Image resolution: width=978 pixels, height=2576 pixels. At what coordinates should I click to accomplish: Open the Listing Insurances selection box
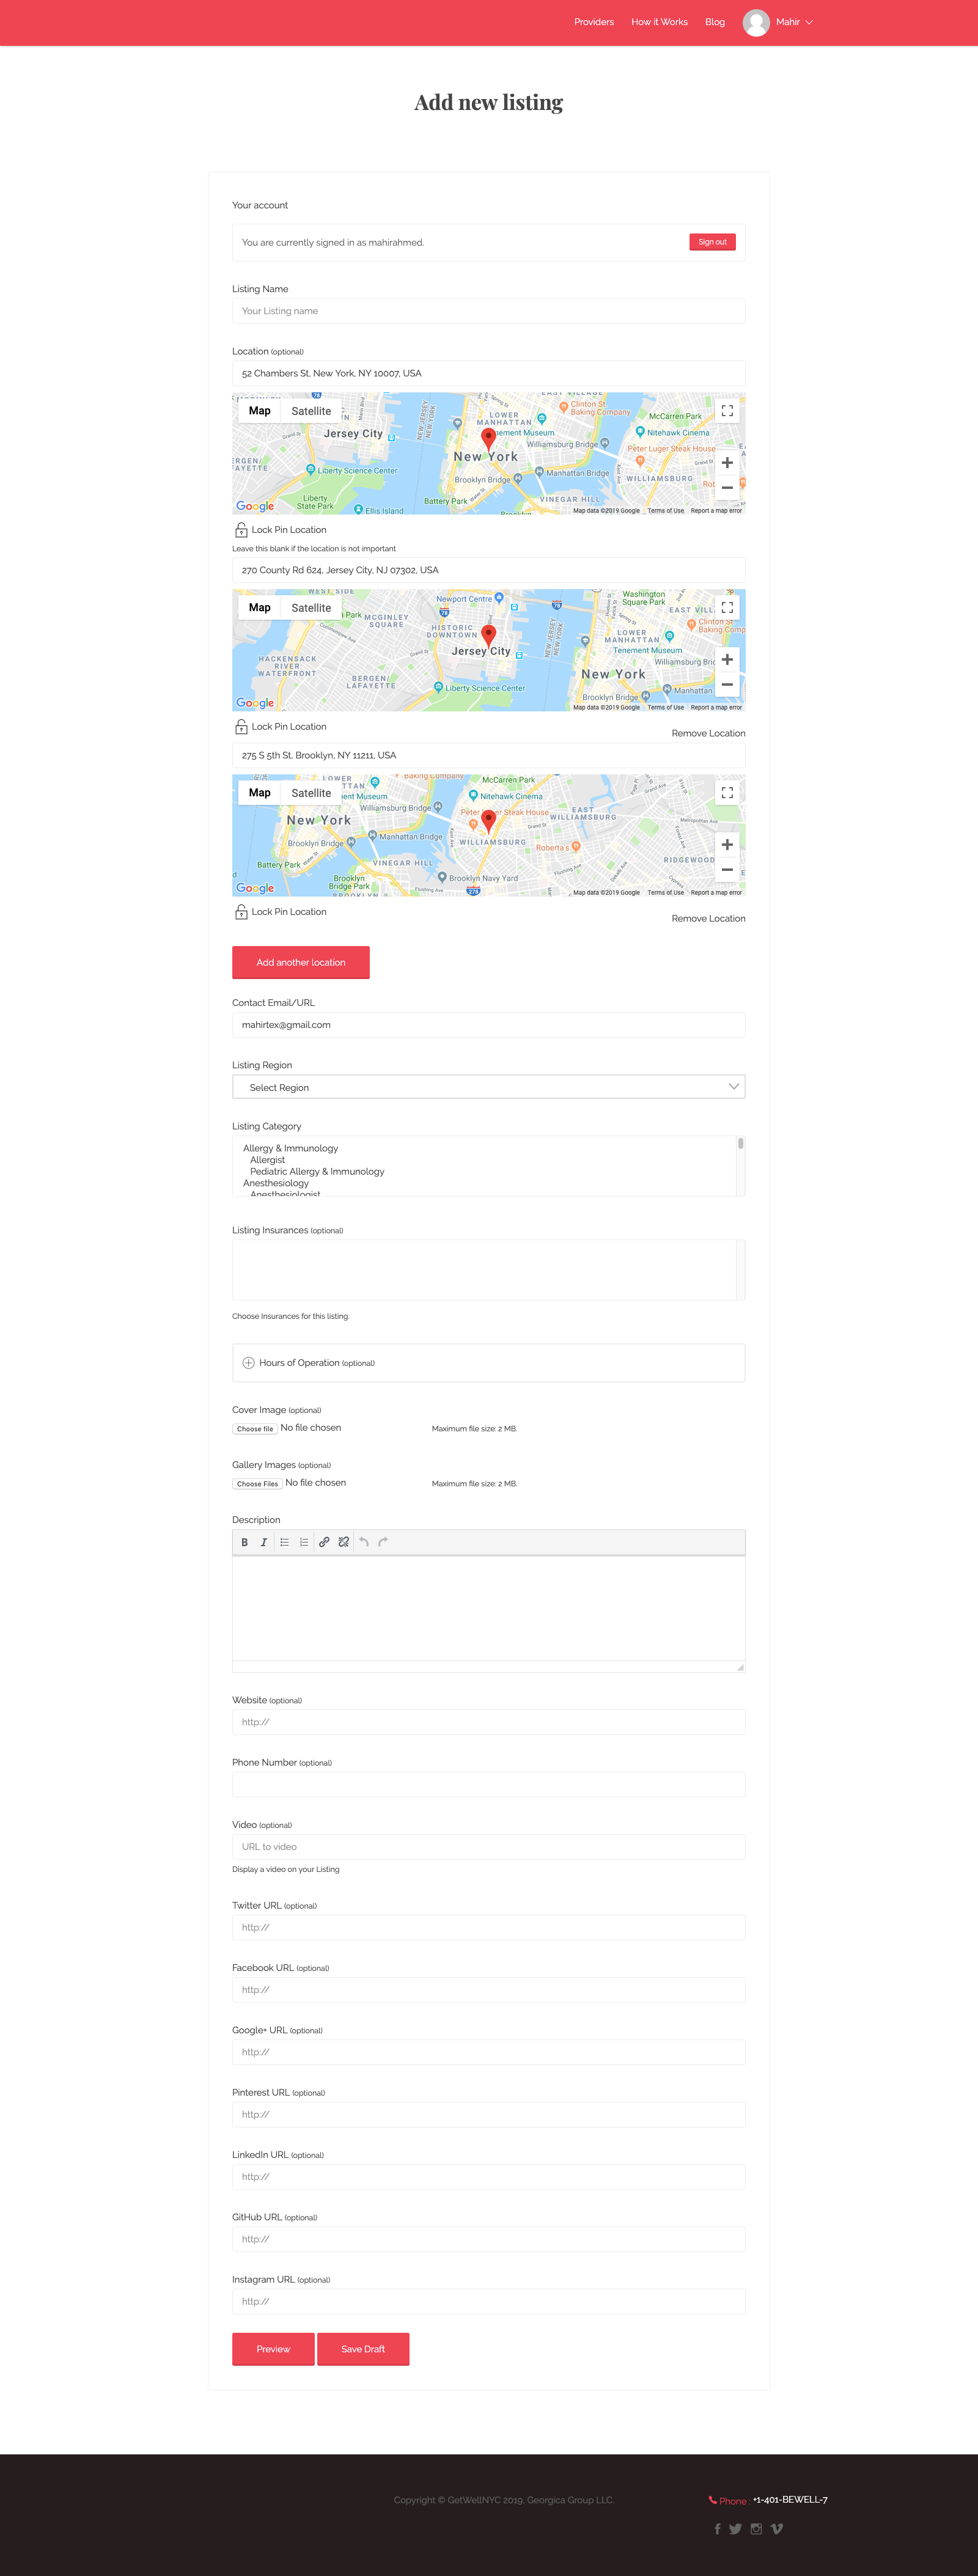pos(488,1270)
